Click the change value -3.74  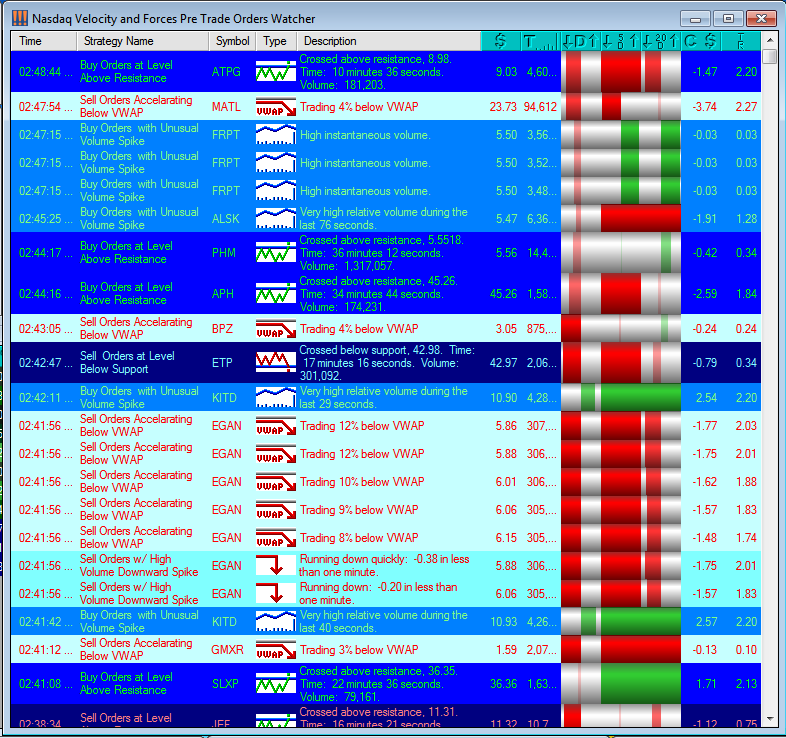(x=705, y=107)
